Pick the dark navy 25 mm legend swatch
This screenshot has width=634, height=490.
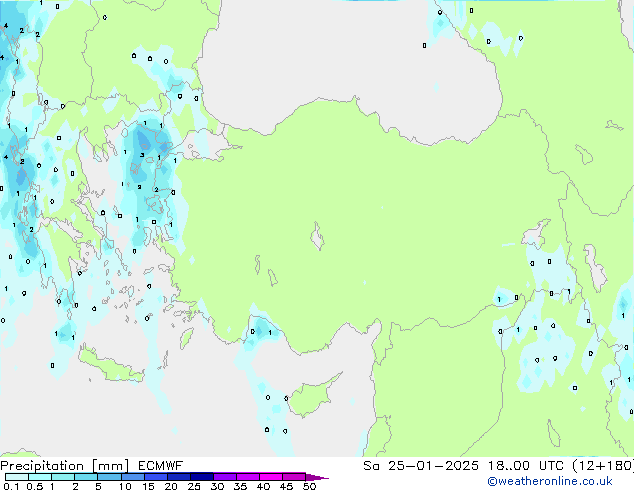click(201, 477)
